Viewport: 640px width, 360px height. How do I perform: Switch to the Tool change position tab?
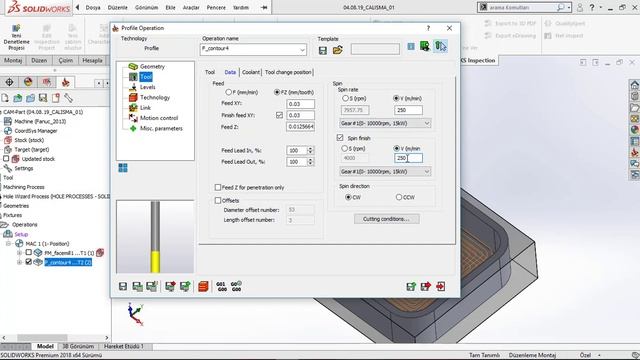pyautogui.click(x=288, y=72)
